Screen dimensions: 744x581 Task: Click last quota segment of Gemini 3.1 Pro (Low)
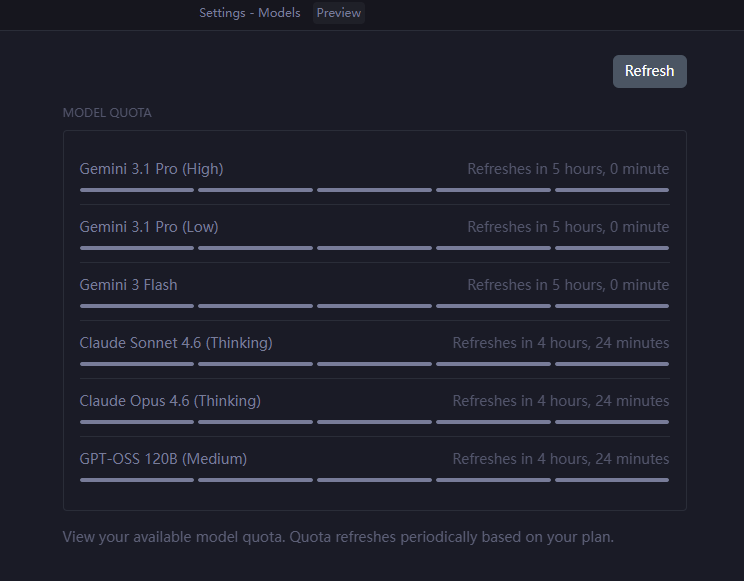tap(612, 248)
